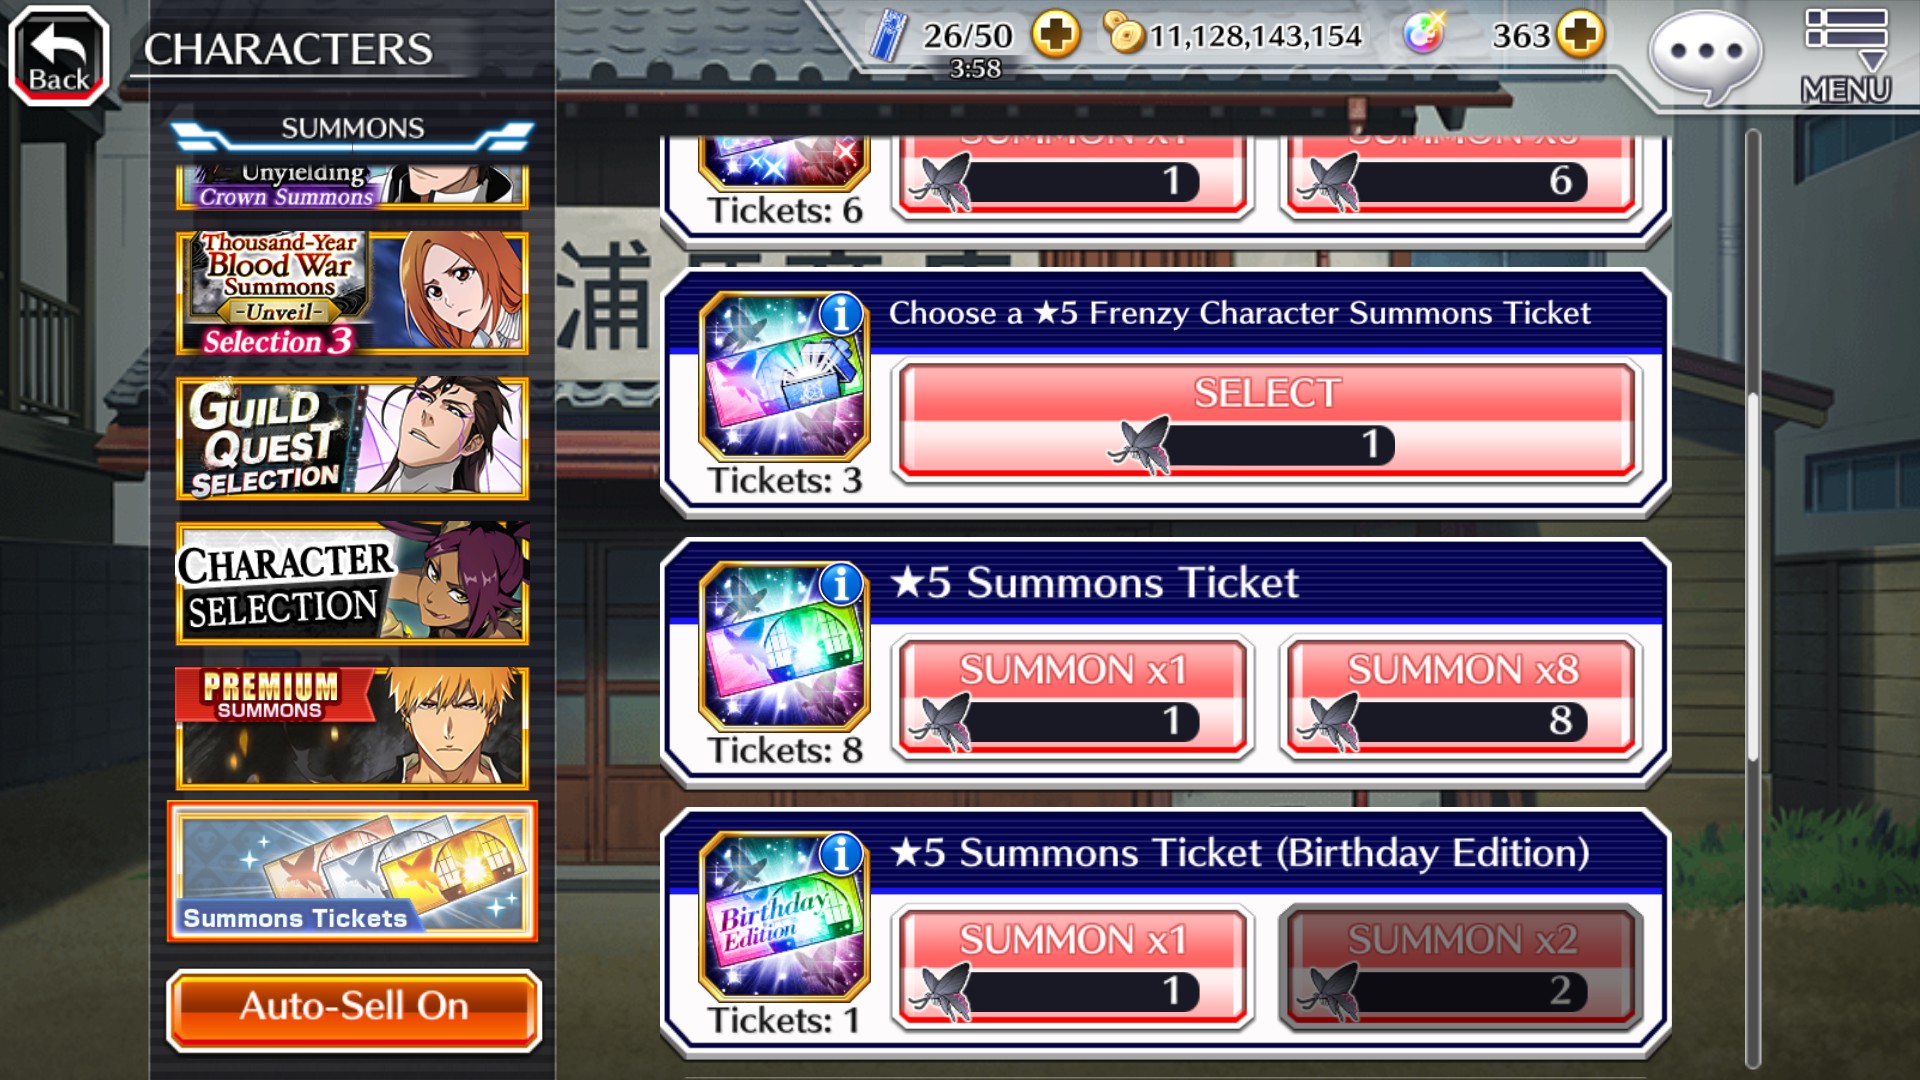Tap the spirit orb gem icon
Screen dimensions: 1920x1080
pos(1424,35)
